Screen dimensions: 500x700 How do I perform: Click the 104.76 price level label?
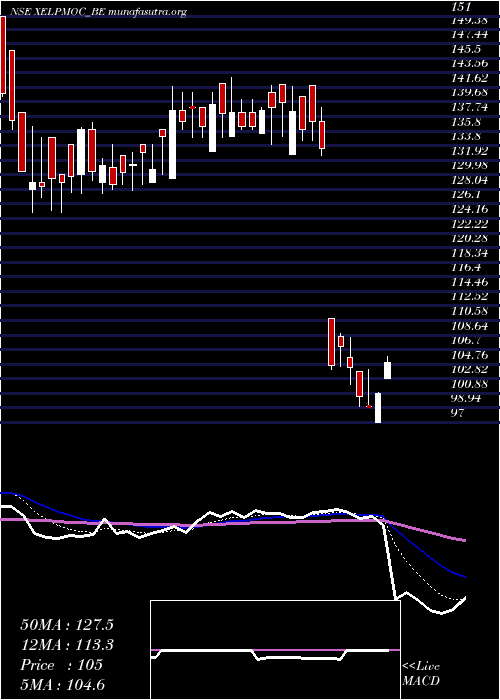470,355
